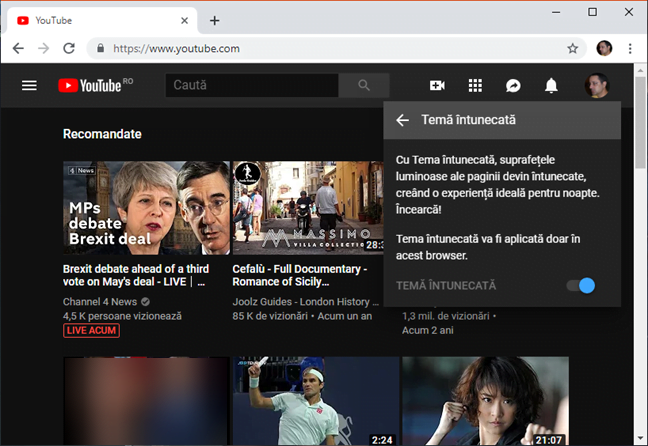Go back from the Temă întunecată panel
This screenshot has height=446, width=648.
click(403, 120)
